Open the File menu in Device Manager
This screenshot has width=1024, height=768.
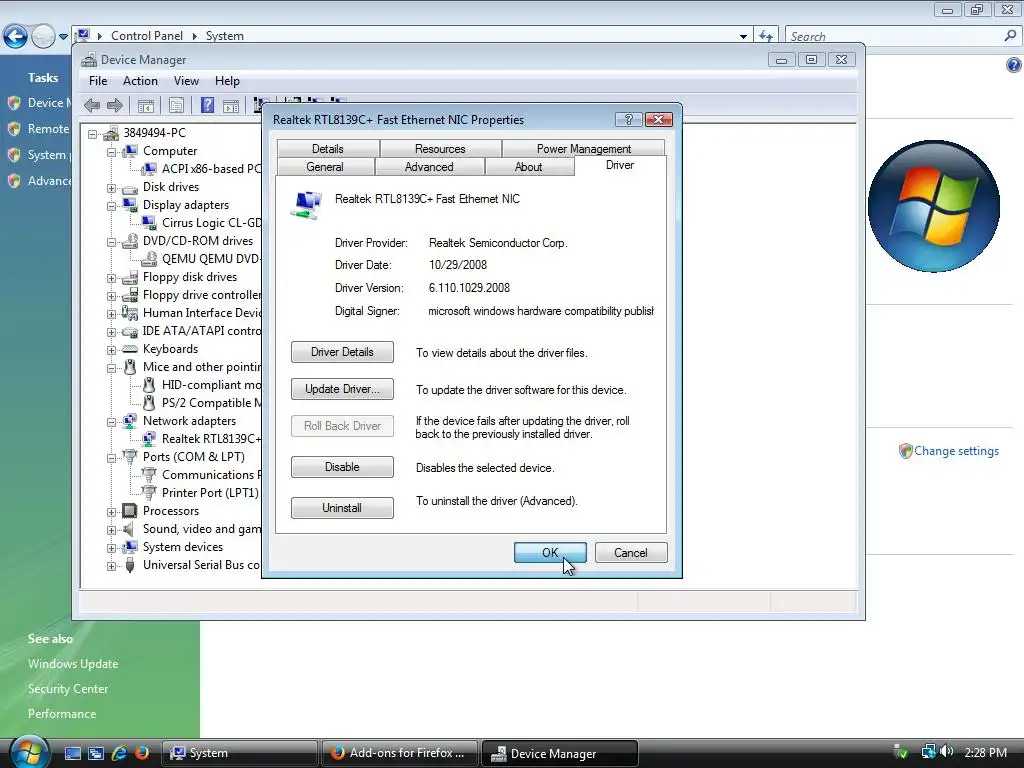98,81
